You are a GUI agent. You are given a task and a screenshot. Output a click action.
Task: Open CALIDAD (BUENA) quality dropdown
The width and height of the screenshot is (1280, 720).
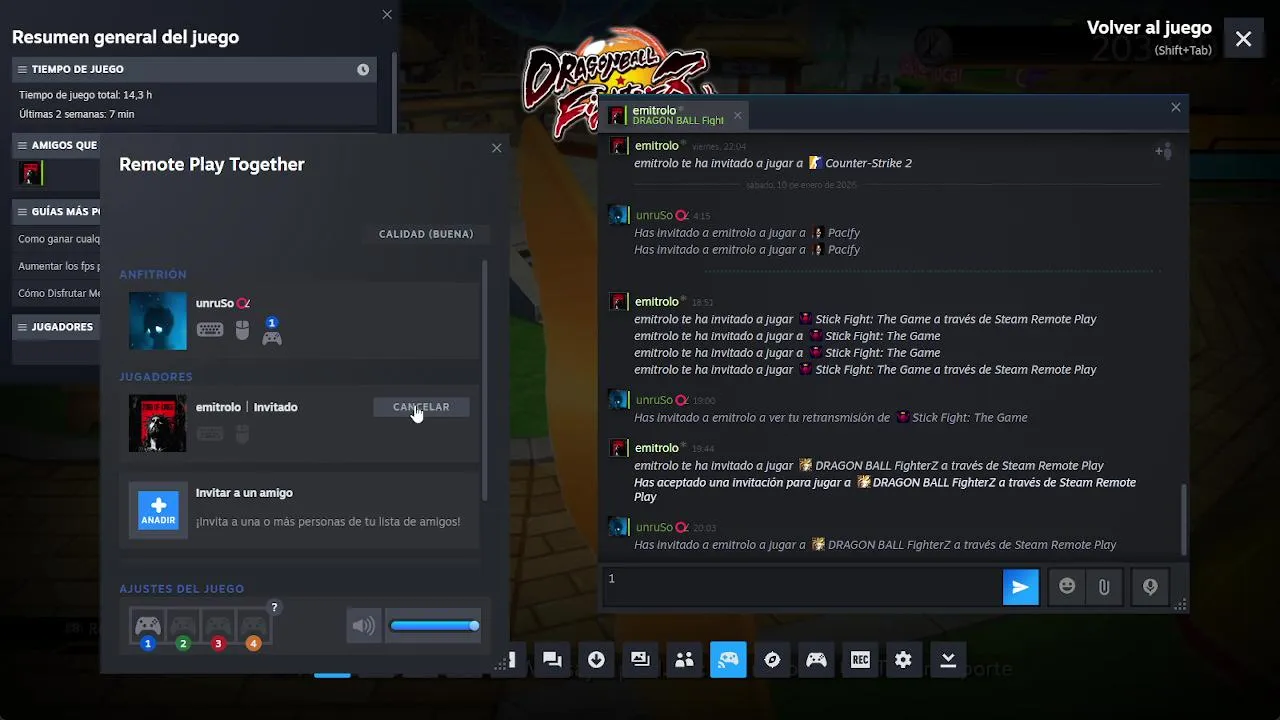pyautogui.click(x=426, y=234)
